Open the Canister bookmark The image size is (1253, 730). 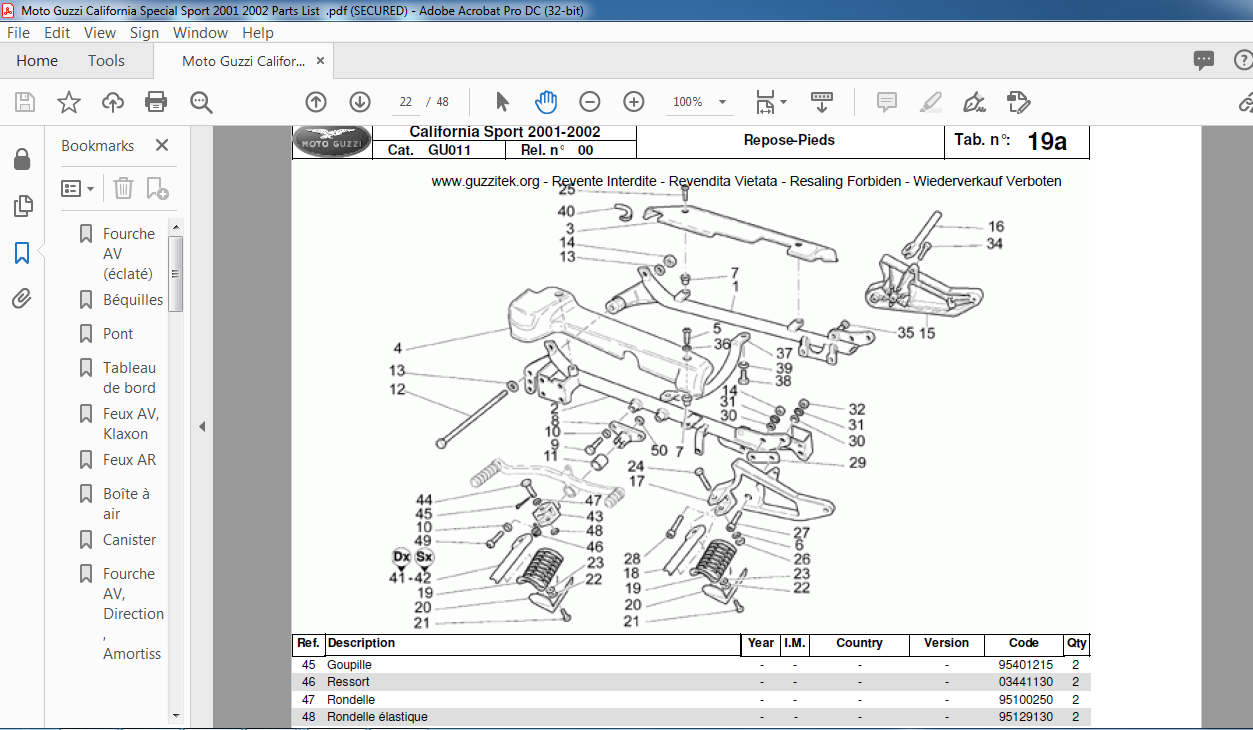coord(130,539)
